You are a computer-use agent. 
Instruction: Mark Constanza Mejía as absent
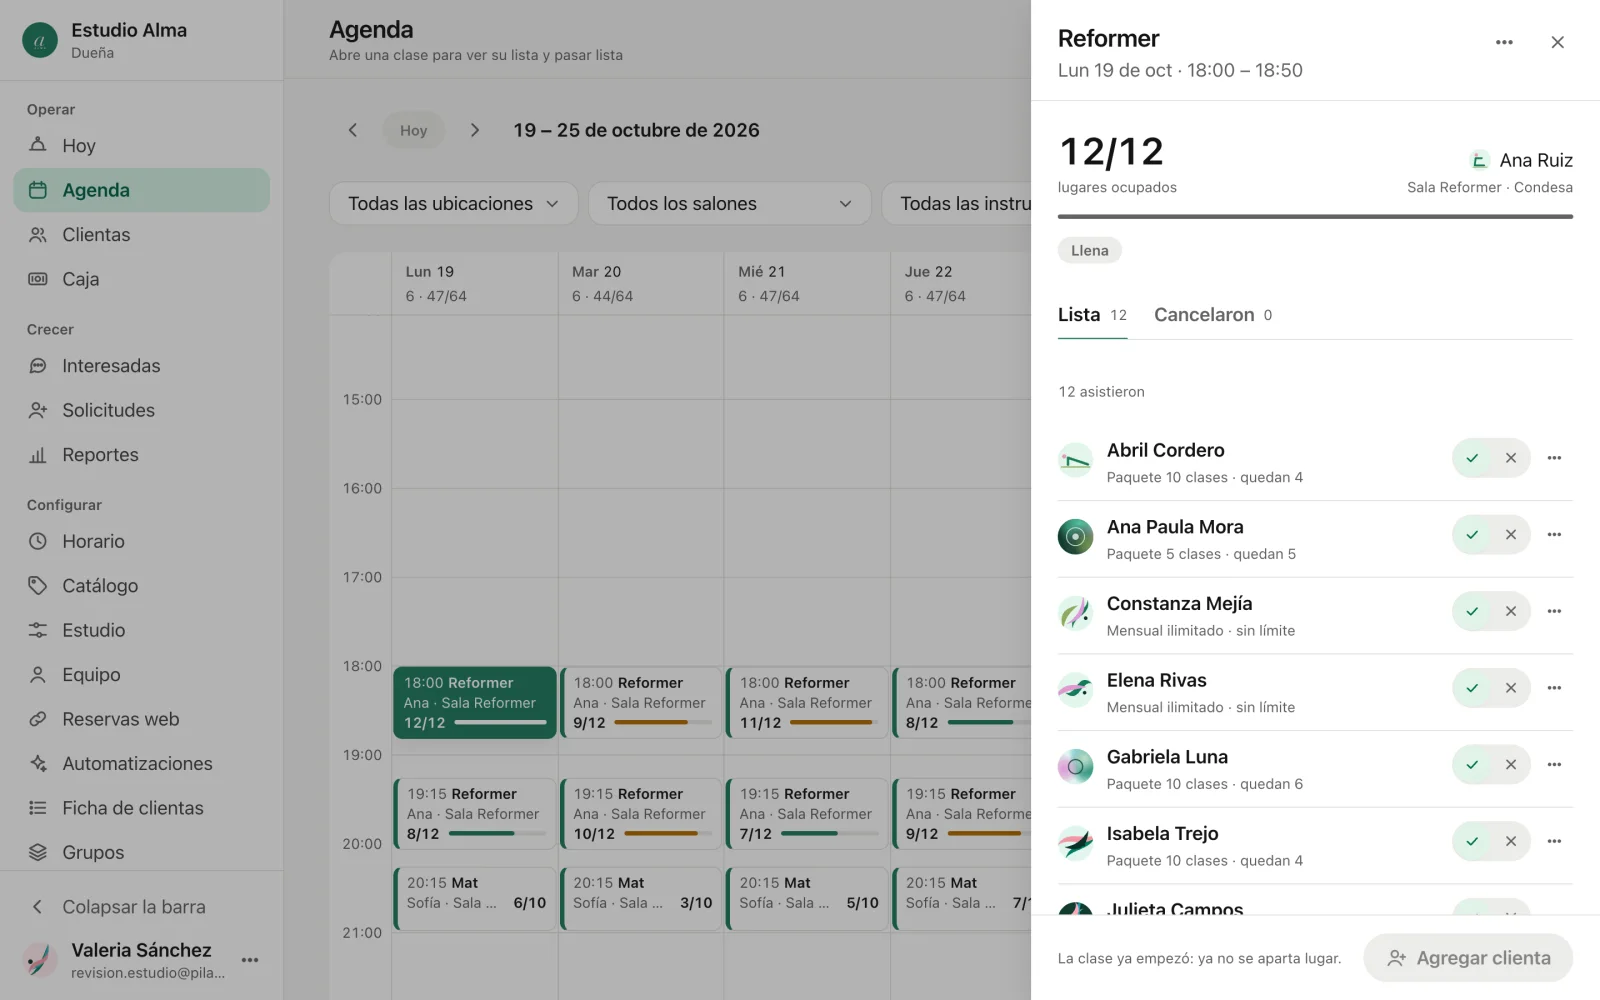[1511, 611]
